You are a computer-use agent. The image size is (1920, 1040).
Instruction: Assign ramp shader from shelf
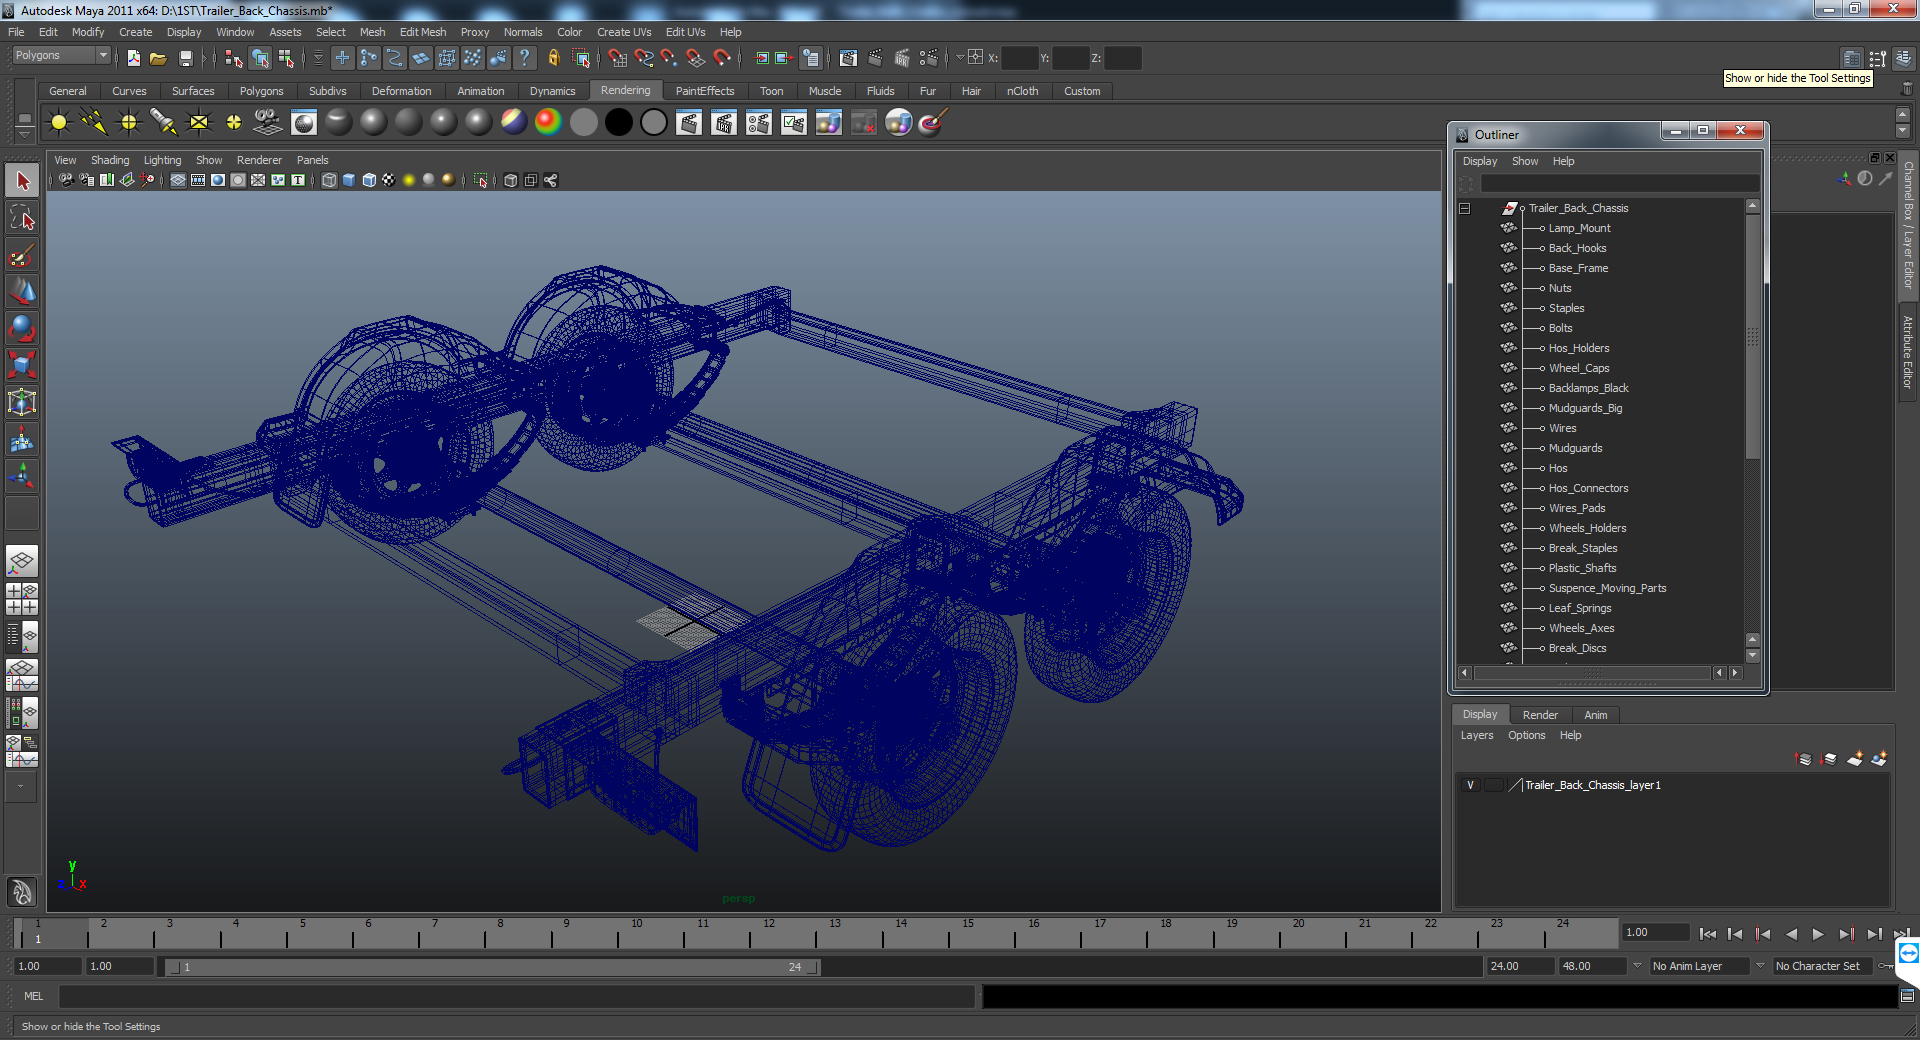(548, 123)
